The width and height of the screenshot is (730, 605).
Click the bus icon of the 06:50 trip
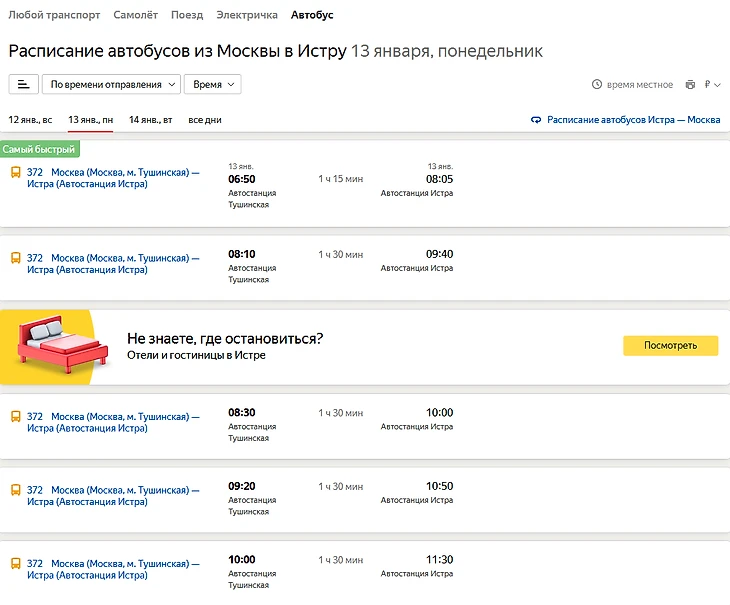coord(15,172)
